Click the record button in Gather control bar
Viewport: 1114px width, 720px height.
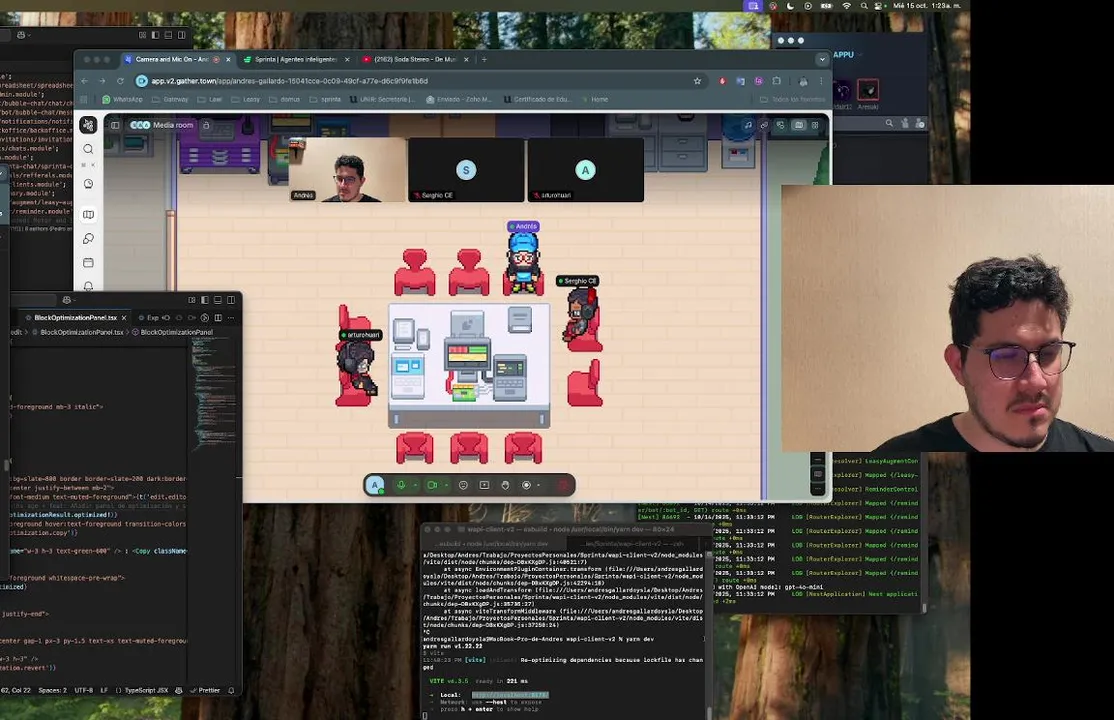pyautogui.click(x=526, y=485)
